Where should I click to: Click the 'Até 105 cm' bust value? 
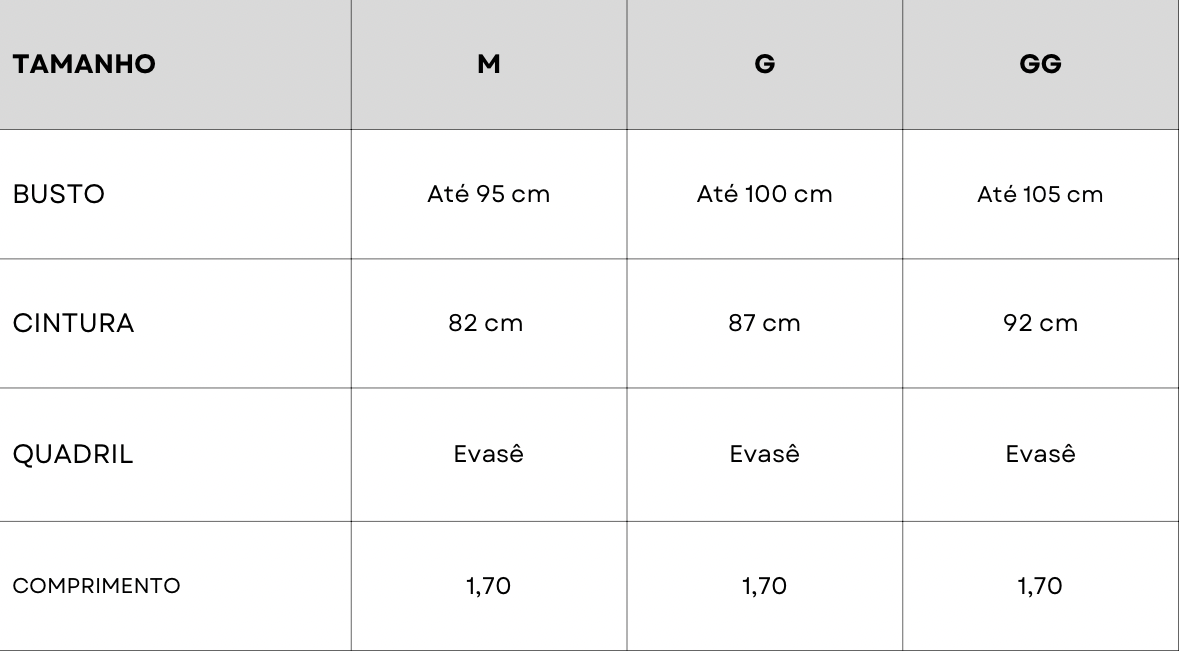1040,194
